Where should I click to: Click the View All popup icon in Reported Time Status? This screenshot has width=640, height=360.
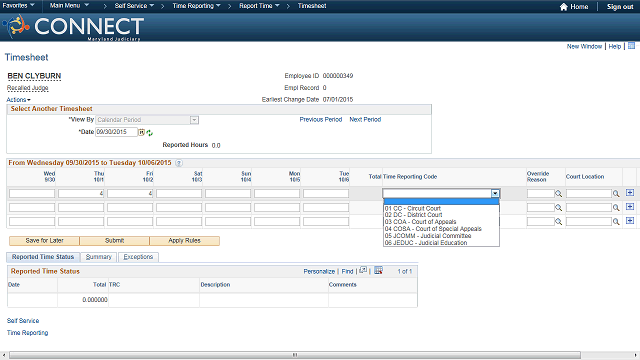coord(363,270)
